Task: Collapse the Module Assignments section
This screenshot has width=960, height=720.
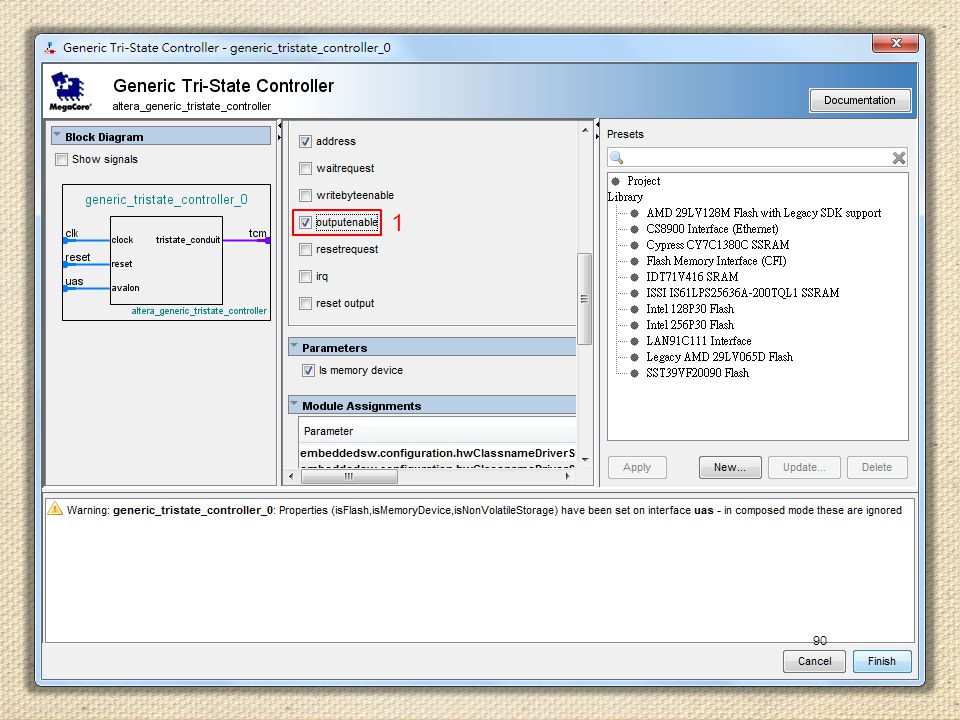Action: [x=294, y=405]
